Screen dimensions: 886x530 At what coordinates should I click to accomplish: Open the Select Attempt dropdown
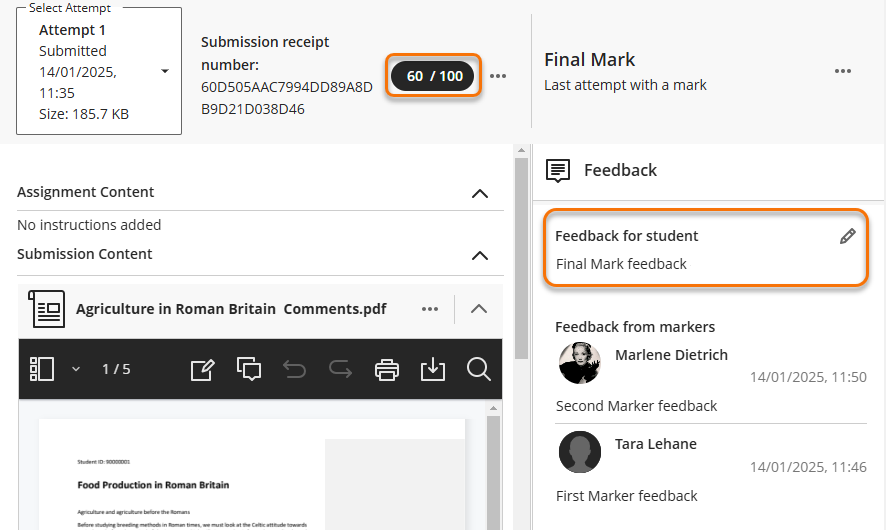click(99, 71)
